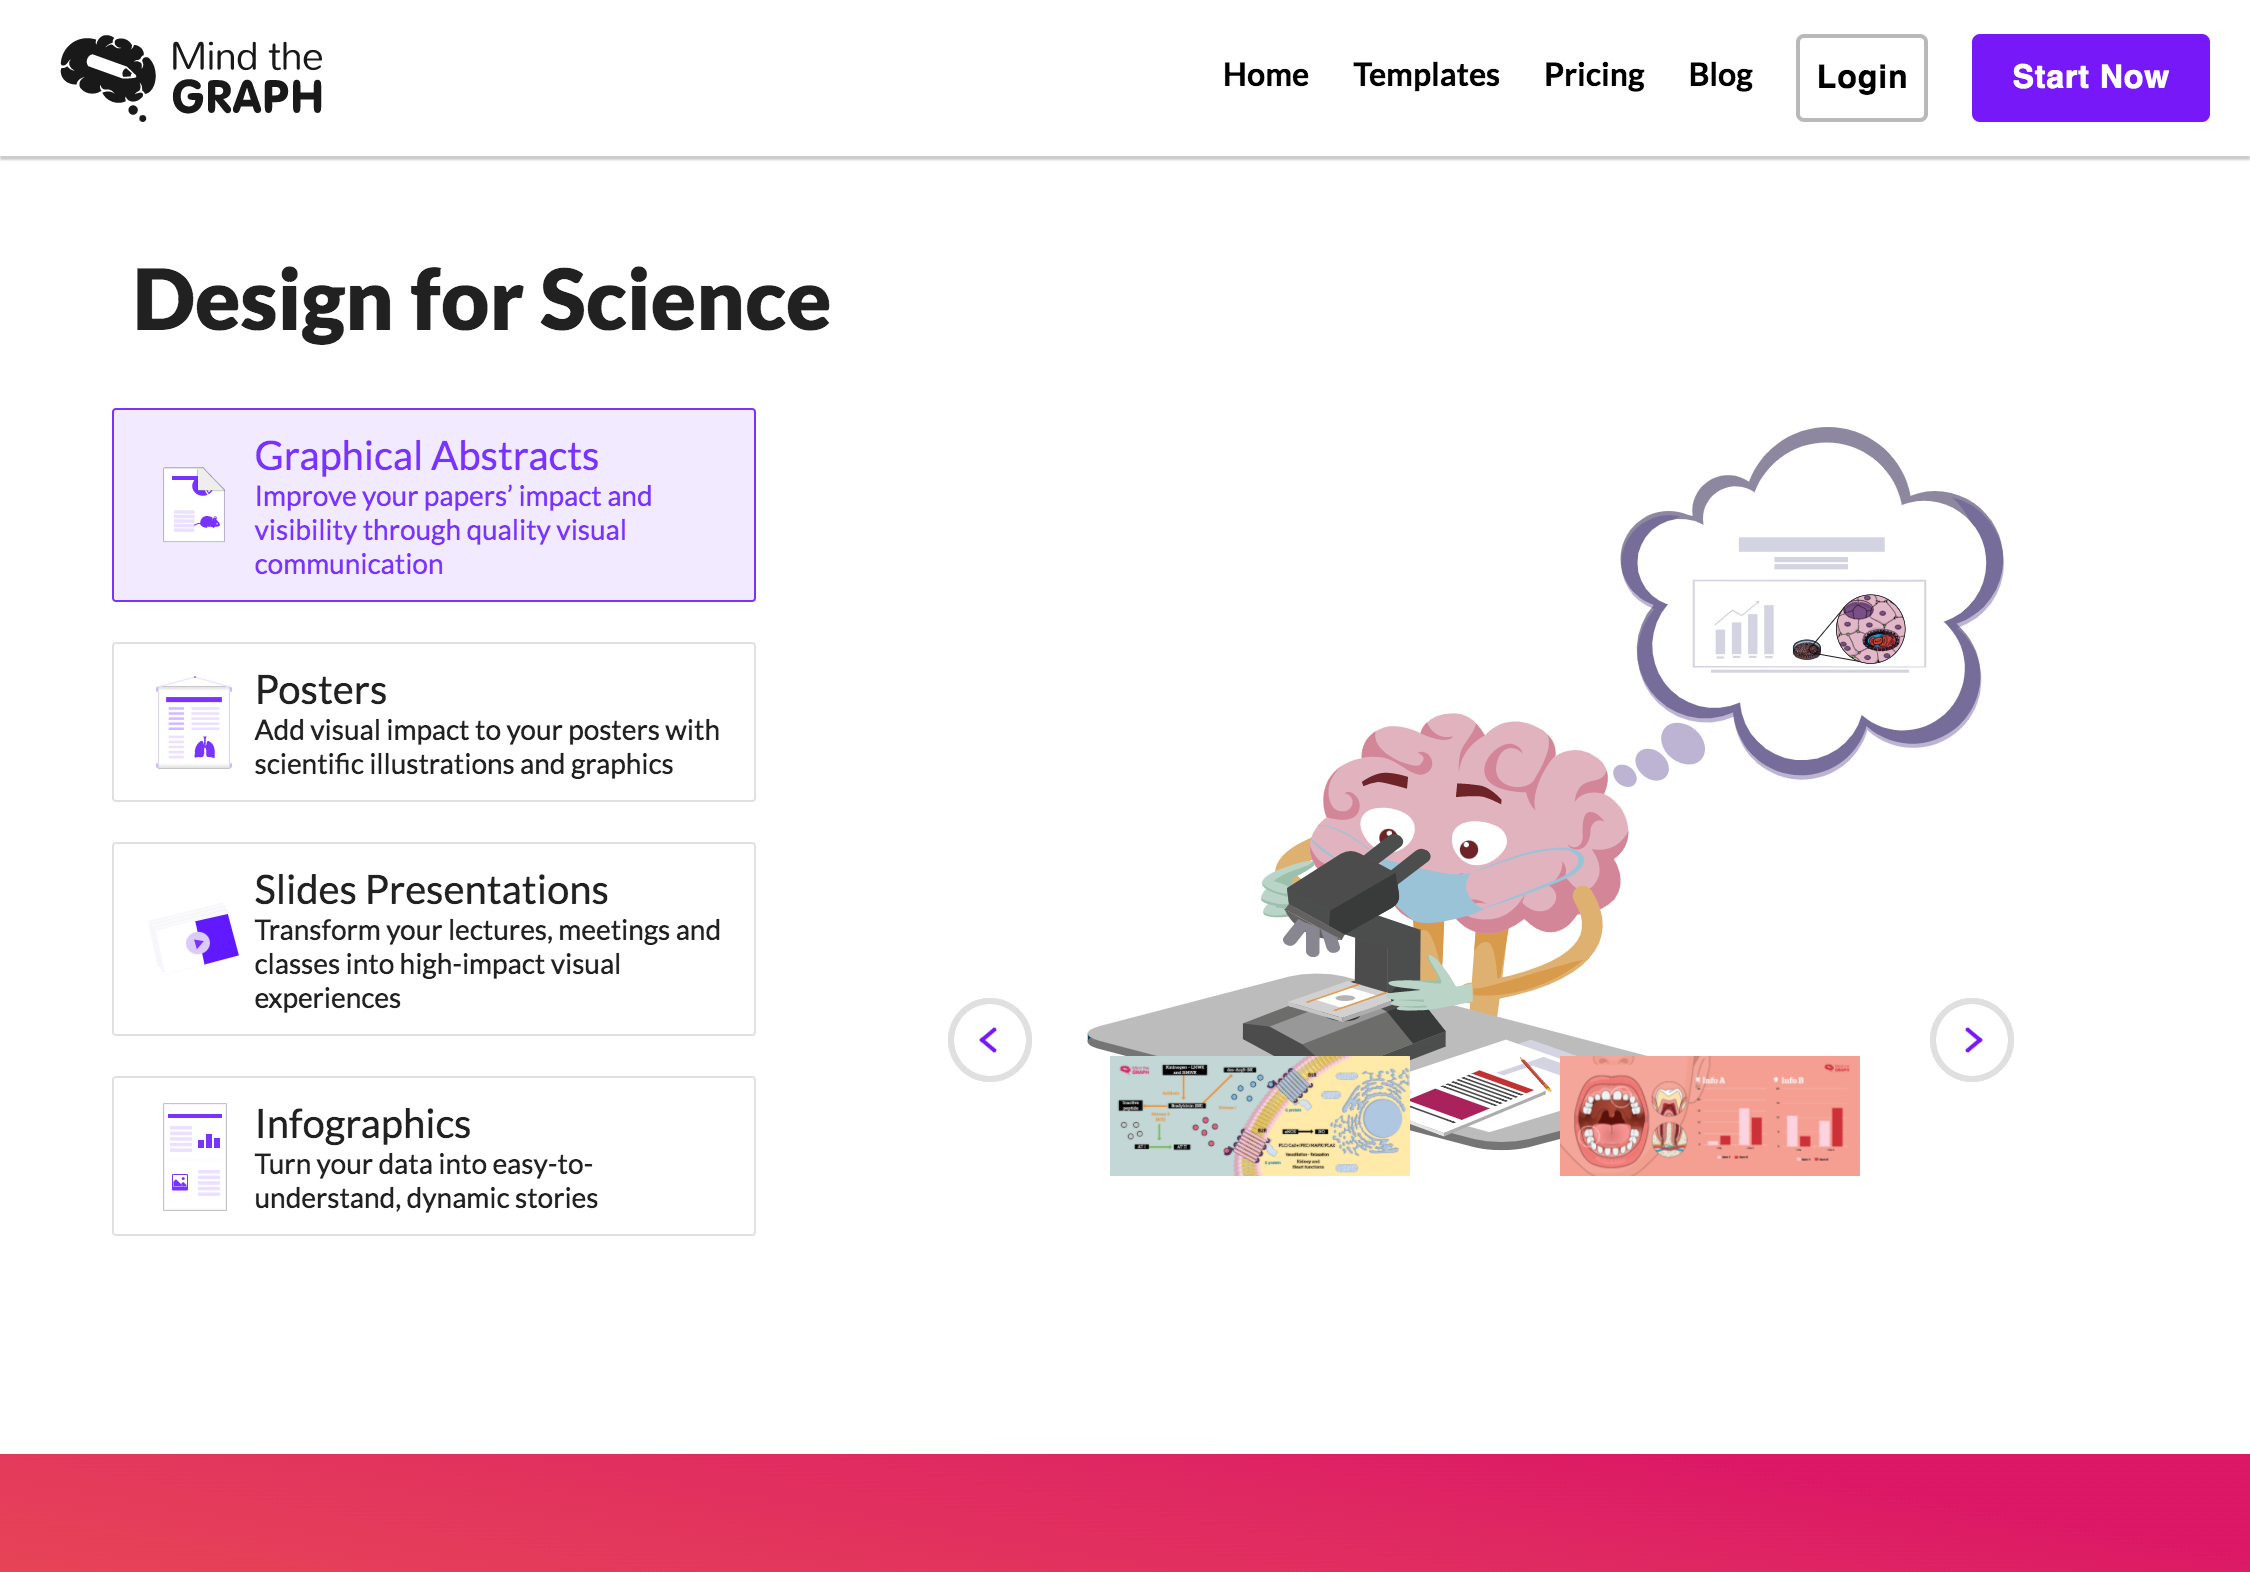2250x1572 pixels.
Task: Click the Infographics chart document icon
Action: point(194,1155)
